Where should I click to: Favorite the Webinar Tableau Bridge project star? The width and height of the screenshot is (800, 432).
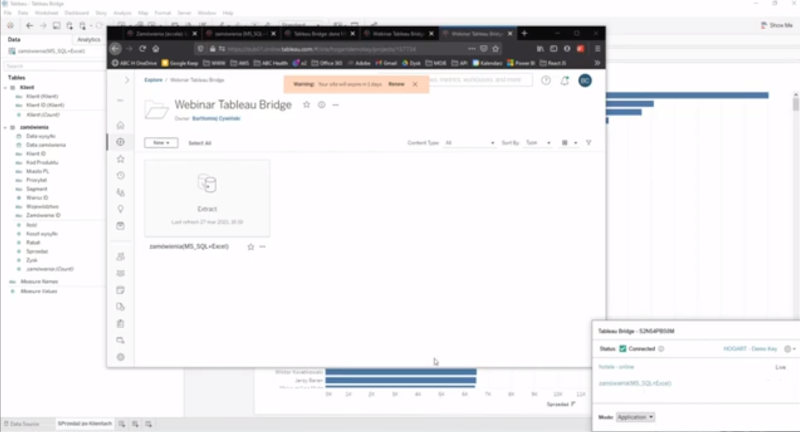tap(306, 105)
